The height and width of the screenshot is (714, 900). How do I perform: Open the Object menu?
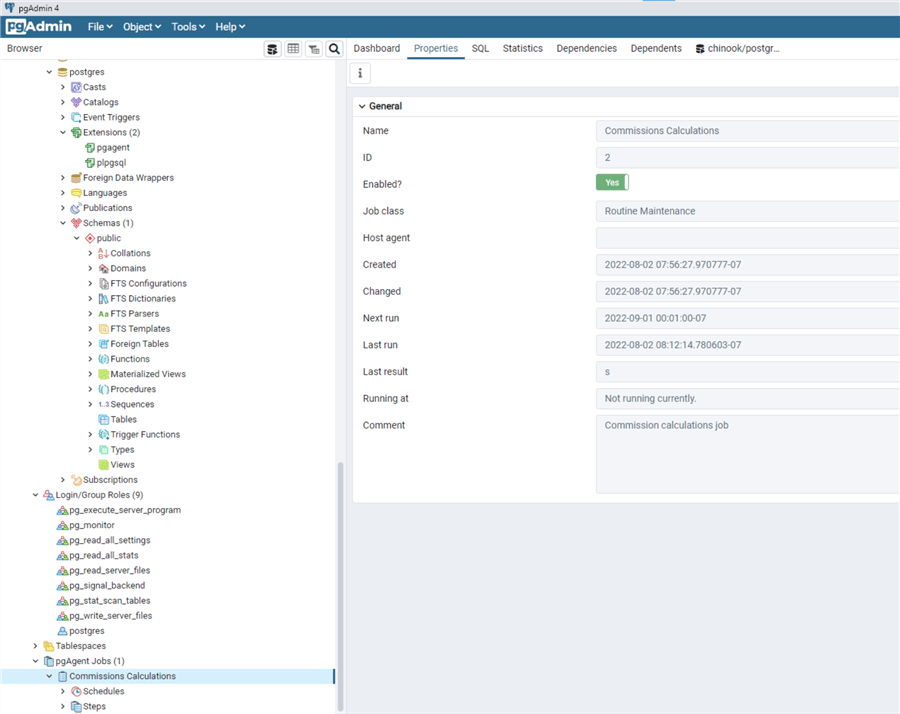point(142,27)
